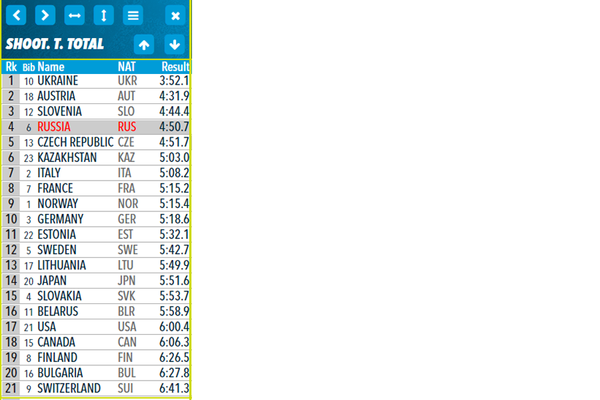Click the down arrow next to SHOOT. T. TOTAL
This screenshot has height=400, width=600.
(174, 44)
